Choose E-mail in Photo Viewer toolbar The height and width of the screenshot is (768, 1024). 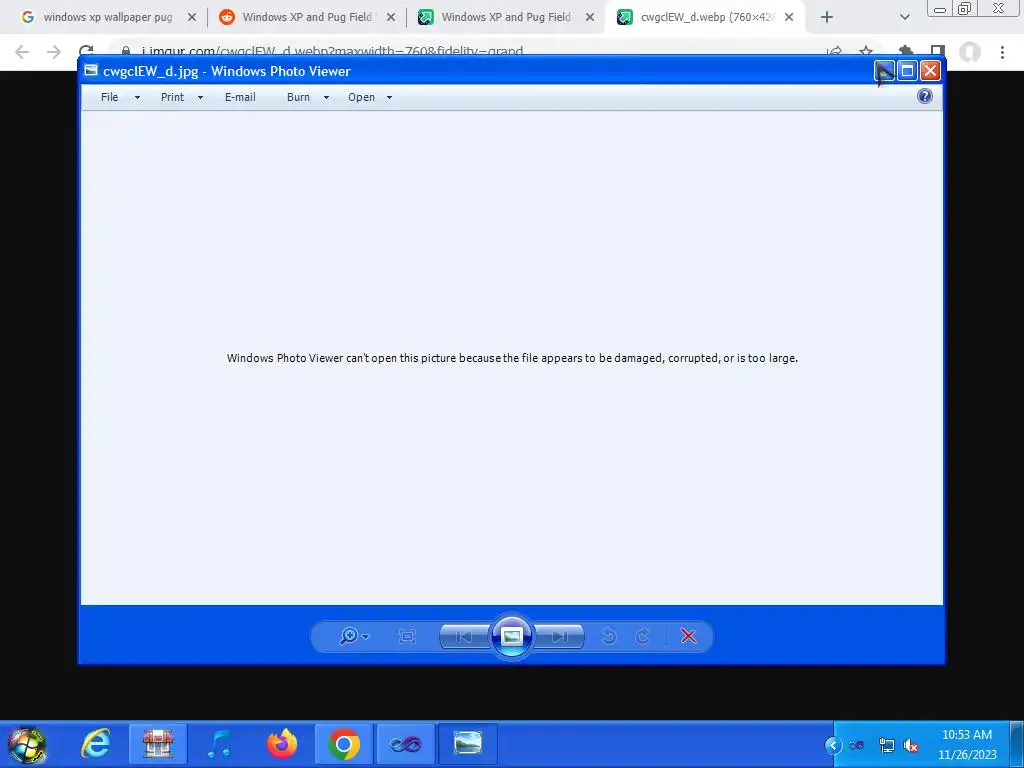[240, 97]
